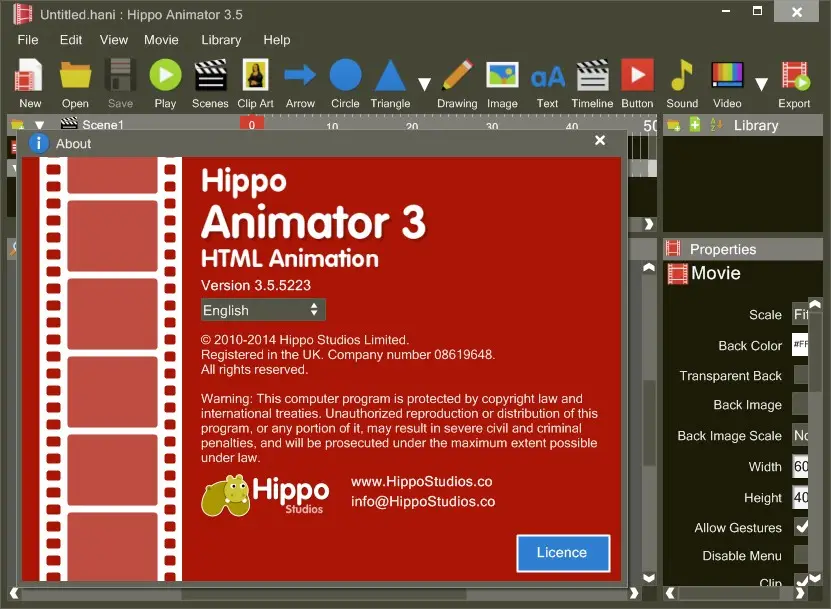831x609 pixels.
Task: Click the Hippo Studios logo
Action: tap(265, 496)
